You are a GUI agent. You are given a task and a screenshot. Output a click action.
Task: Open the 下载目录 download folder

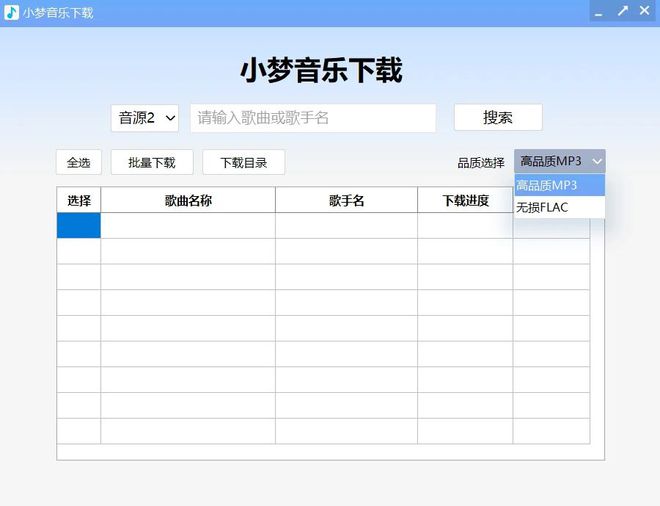pyautogui.click(x=243, y=162)
